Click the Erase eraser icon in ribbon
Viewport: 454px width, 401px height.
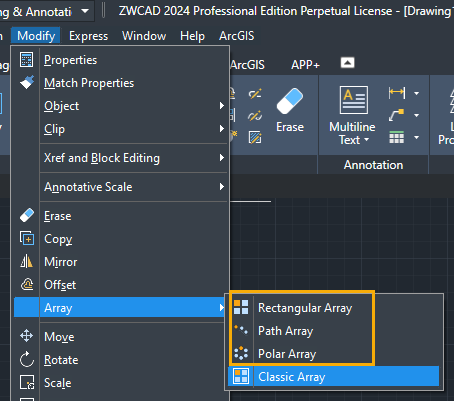tap(290, 101)
